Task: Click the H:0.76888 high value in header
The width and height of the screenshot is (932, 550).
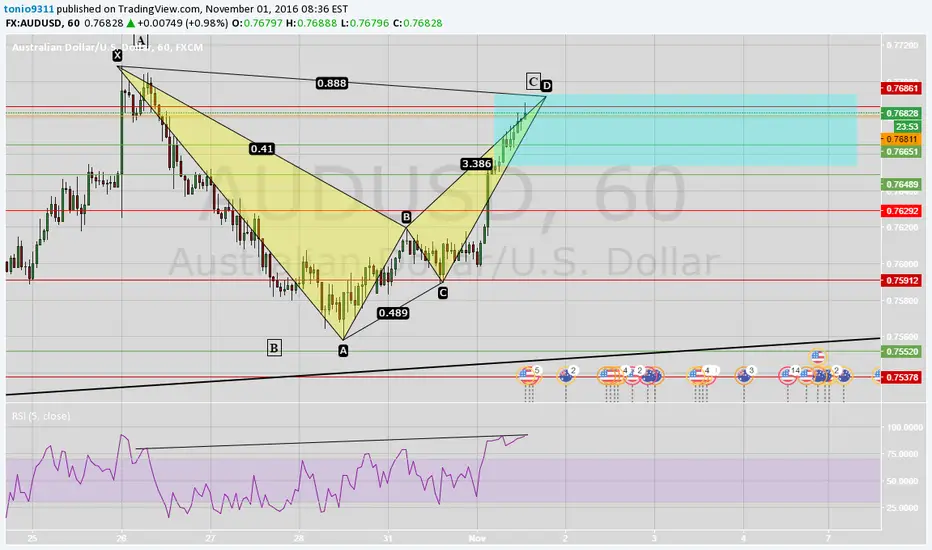Action: [311, 23]
